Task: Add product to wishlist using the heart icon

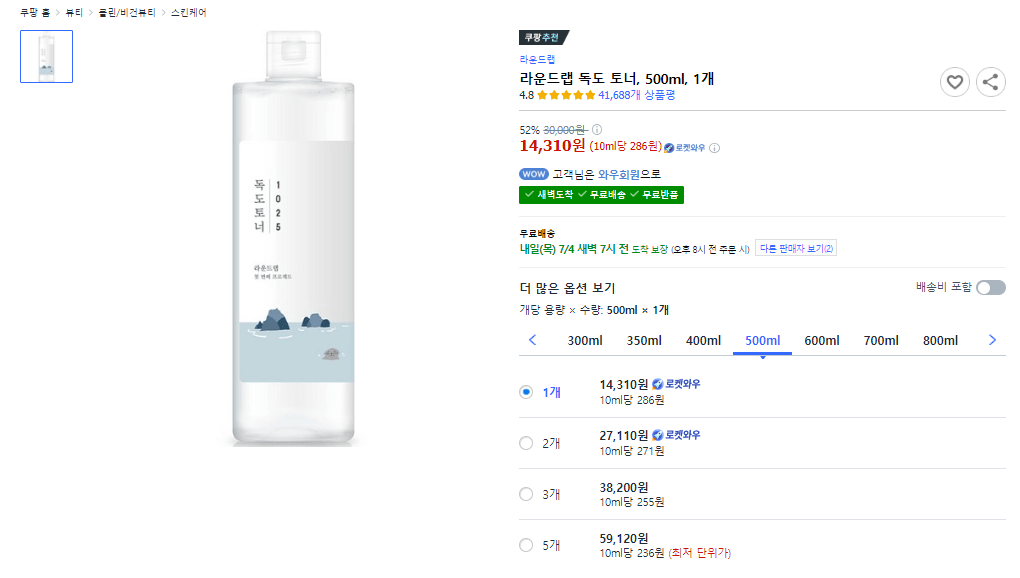Action: click(x=955, y=82)
